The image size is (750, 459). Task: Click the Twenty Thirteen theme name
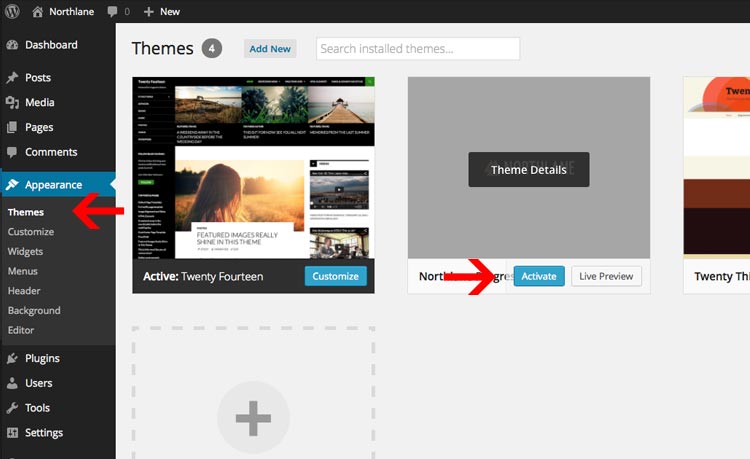[x=722, y=276]
